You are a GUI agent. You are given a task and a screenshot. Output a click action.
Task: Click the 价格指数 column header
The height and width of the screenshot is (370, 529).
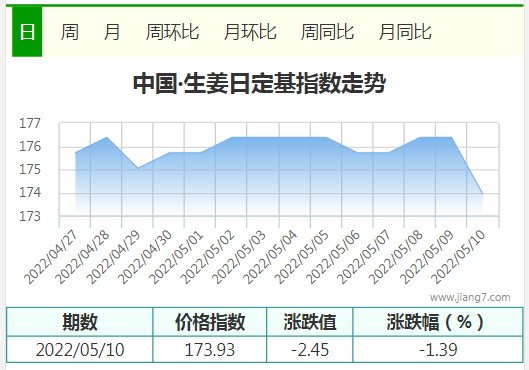[x=210, y=322]
